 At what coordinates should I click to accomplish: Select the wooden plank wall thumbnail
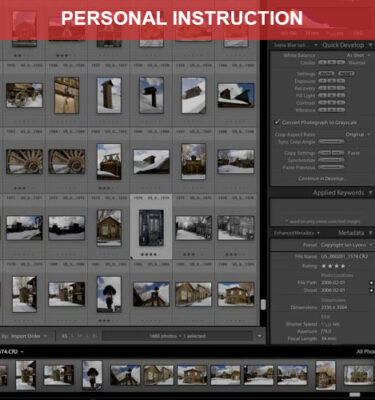(x=67, y=95)
